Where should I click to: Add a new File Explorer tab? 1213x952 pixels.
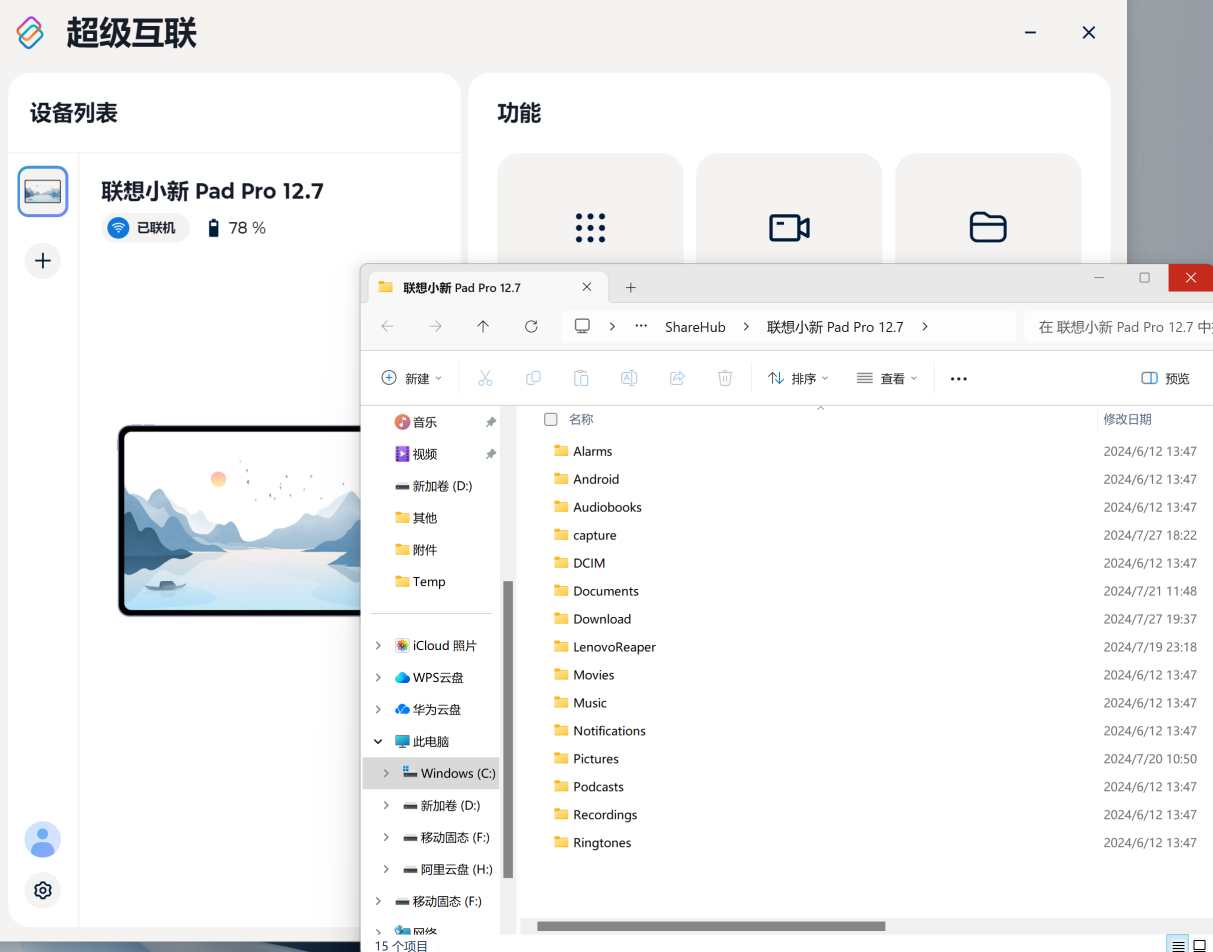click(x=630, y=288)
